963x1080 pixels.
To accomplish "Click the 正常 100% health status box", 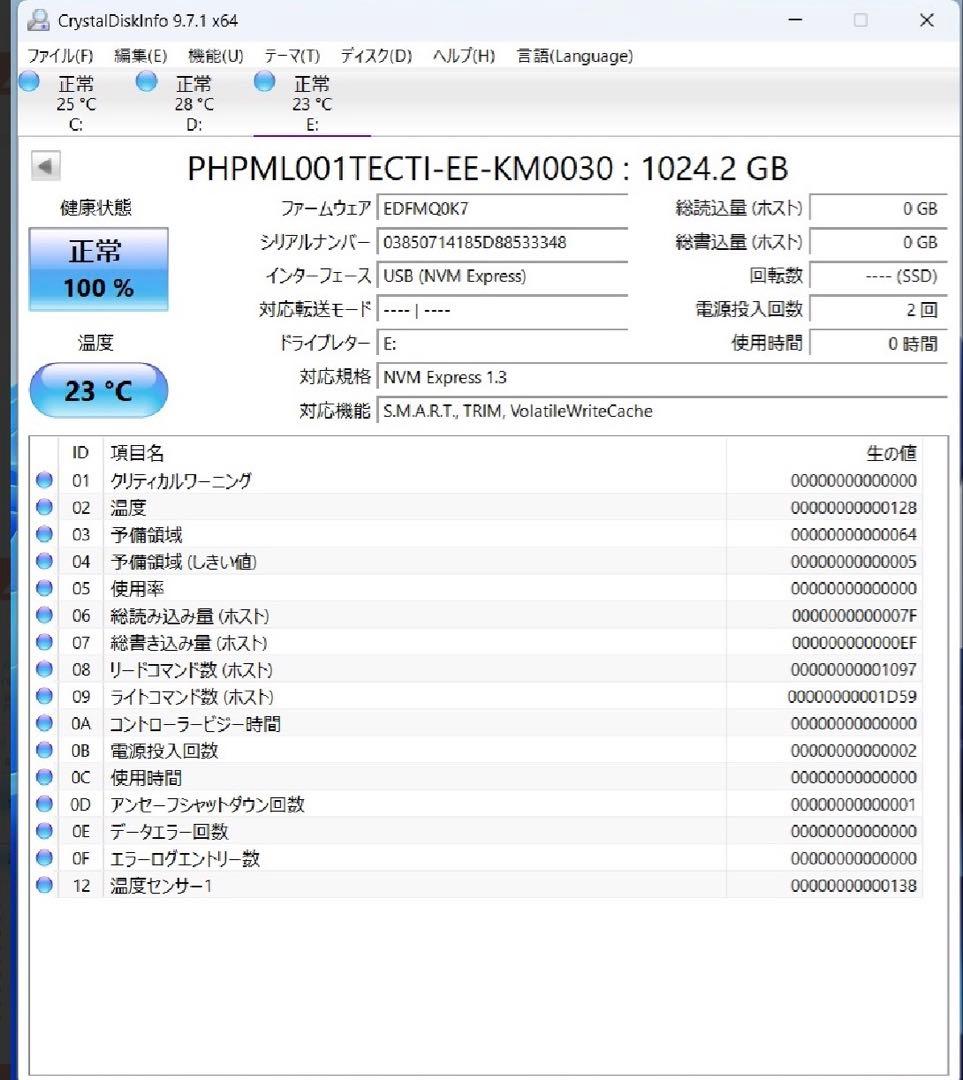I will (97, 269).
